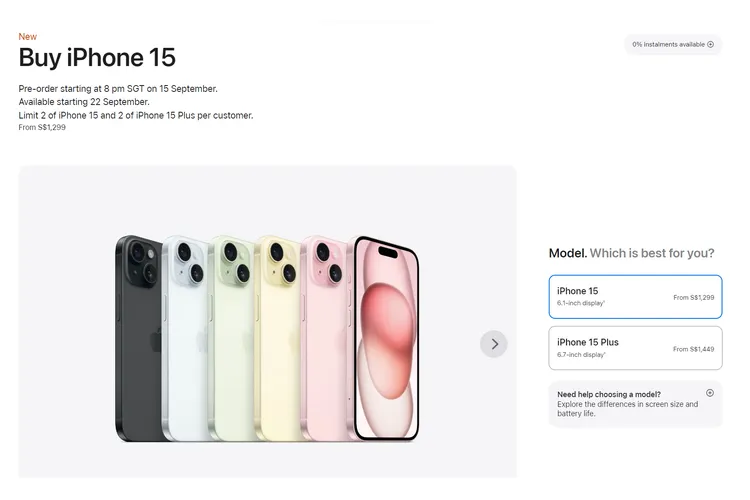The image size is (750, 500).
Task: Click the green iPhone 15 in gallery
Action: (232, 338)
